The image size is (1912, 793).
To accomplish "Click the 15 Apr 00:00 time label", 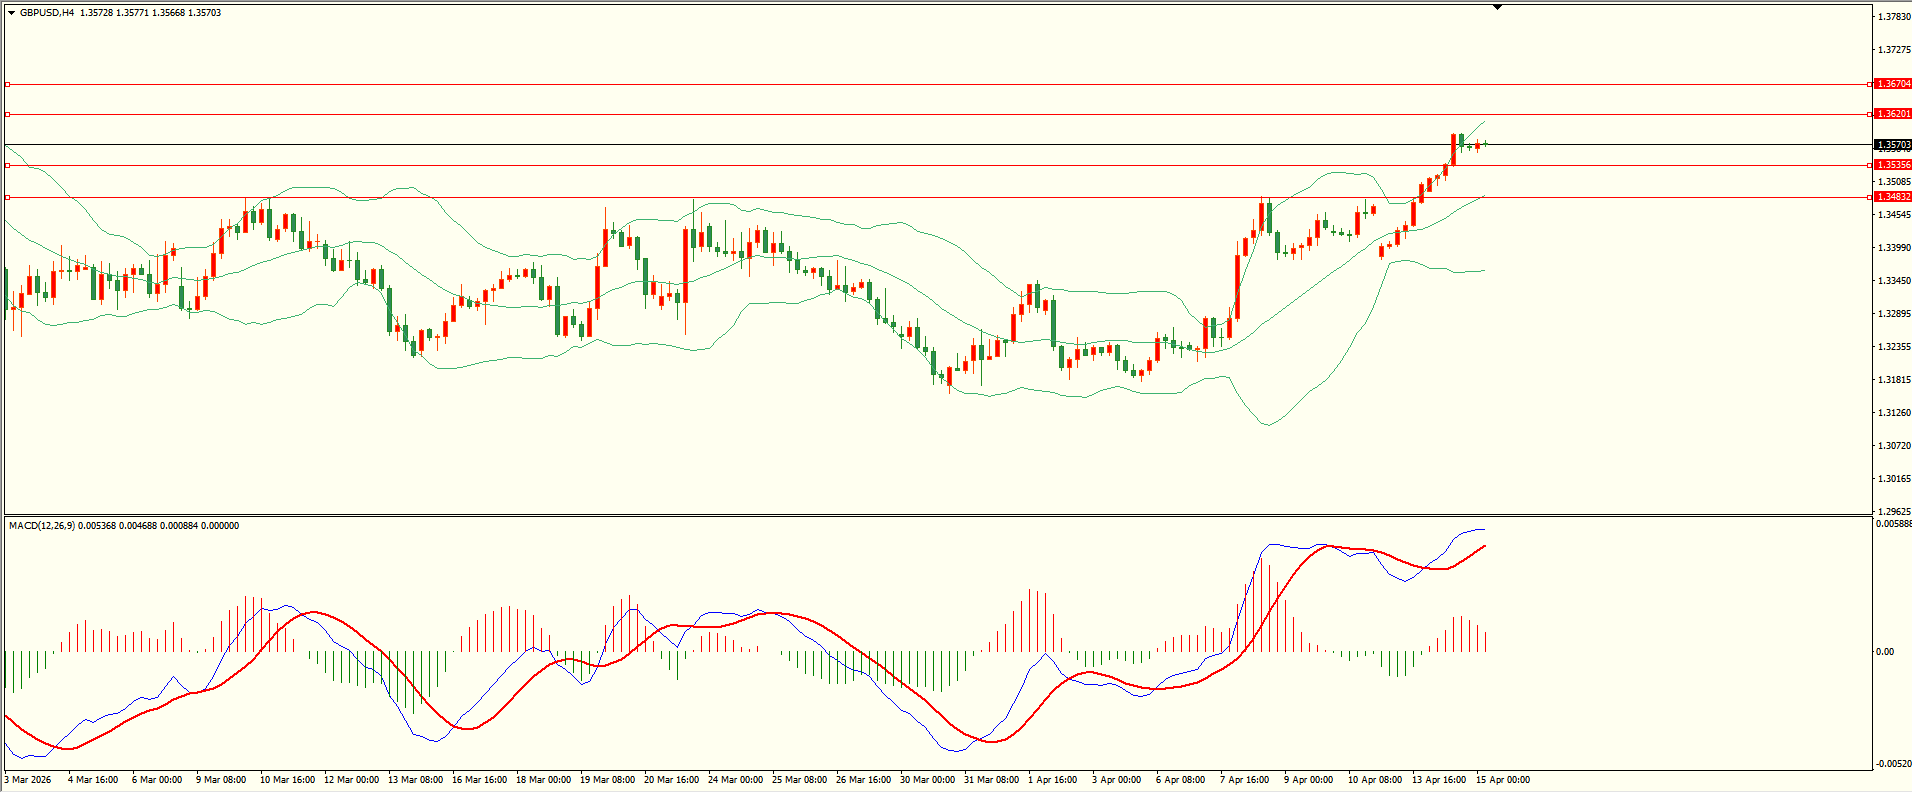I will tap(1502, 780).
